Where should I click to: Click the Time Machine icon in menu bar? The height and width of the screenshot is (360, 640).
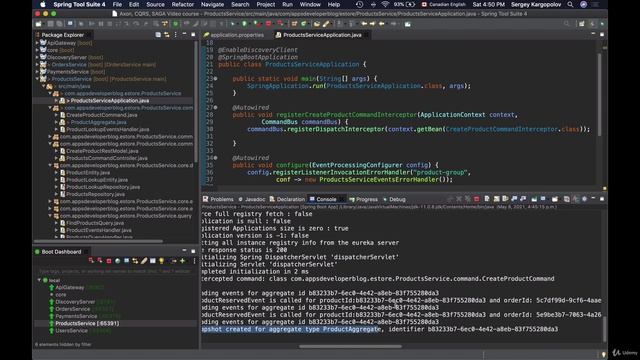click(360, 4)
